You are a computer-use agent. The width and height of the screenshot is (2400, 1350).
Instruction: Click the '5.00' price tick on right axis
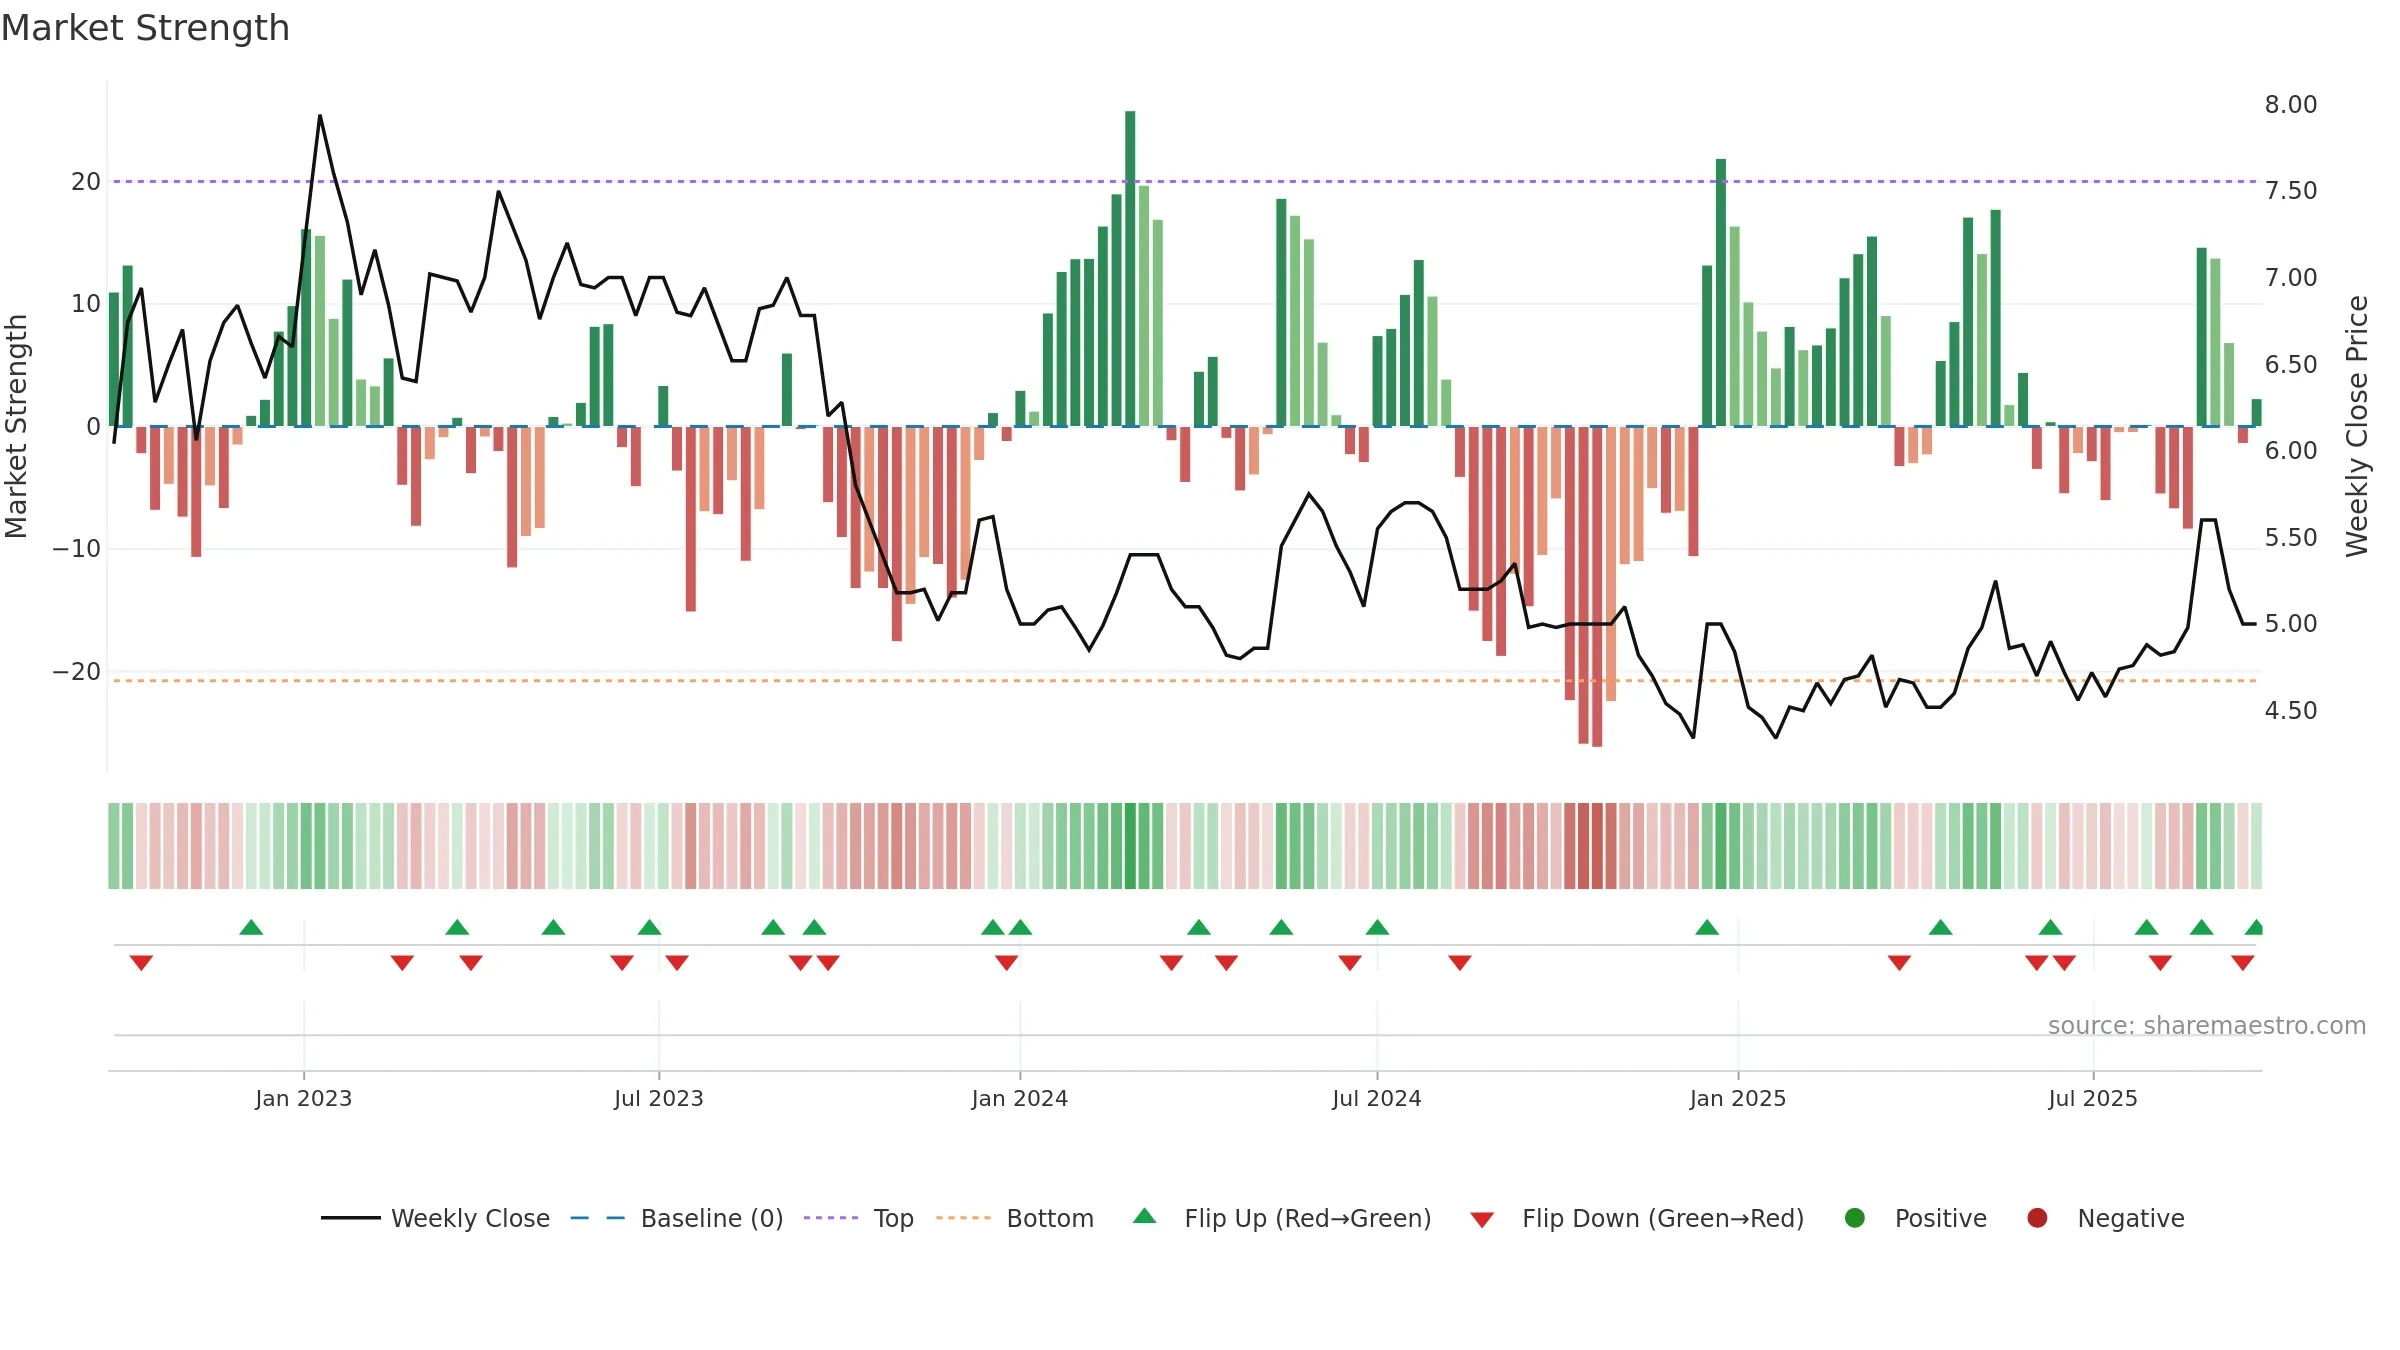(2291, 624)
